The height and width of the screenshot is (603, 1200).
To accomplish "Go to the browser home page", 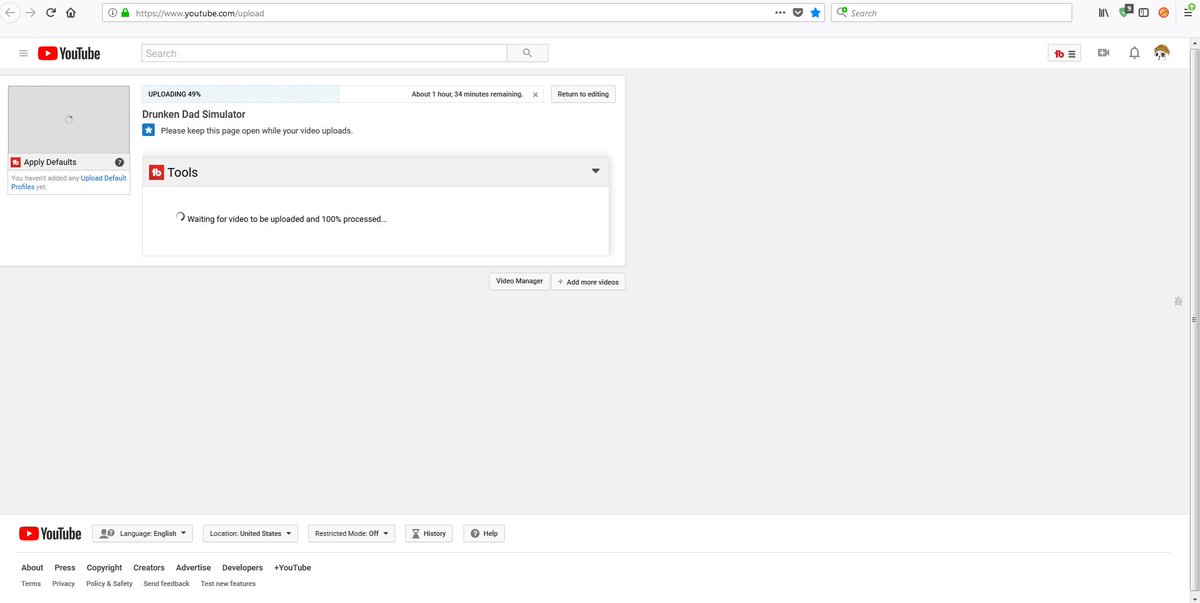I will pos(70,13).
